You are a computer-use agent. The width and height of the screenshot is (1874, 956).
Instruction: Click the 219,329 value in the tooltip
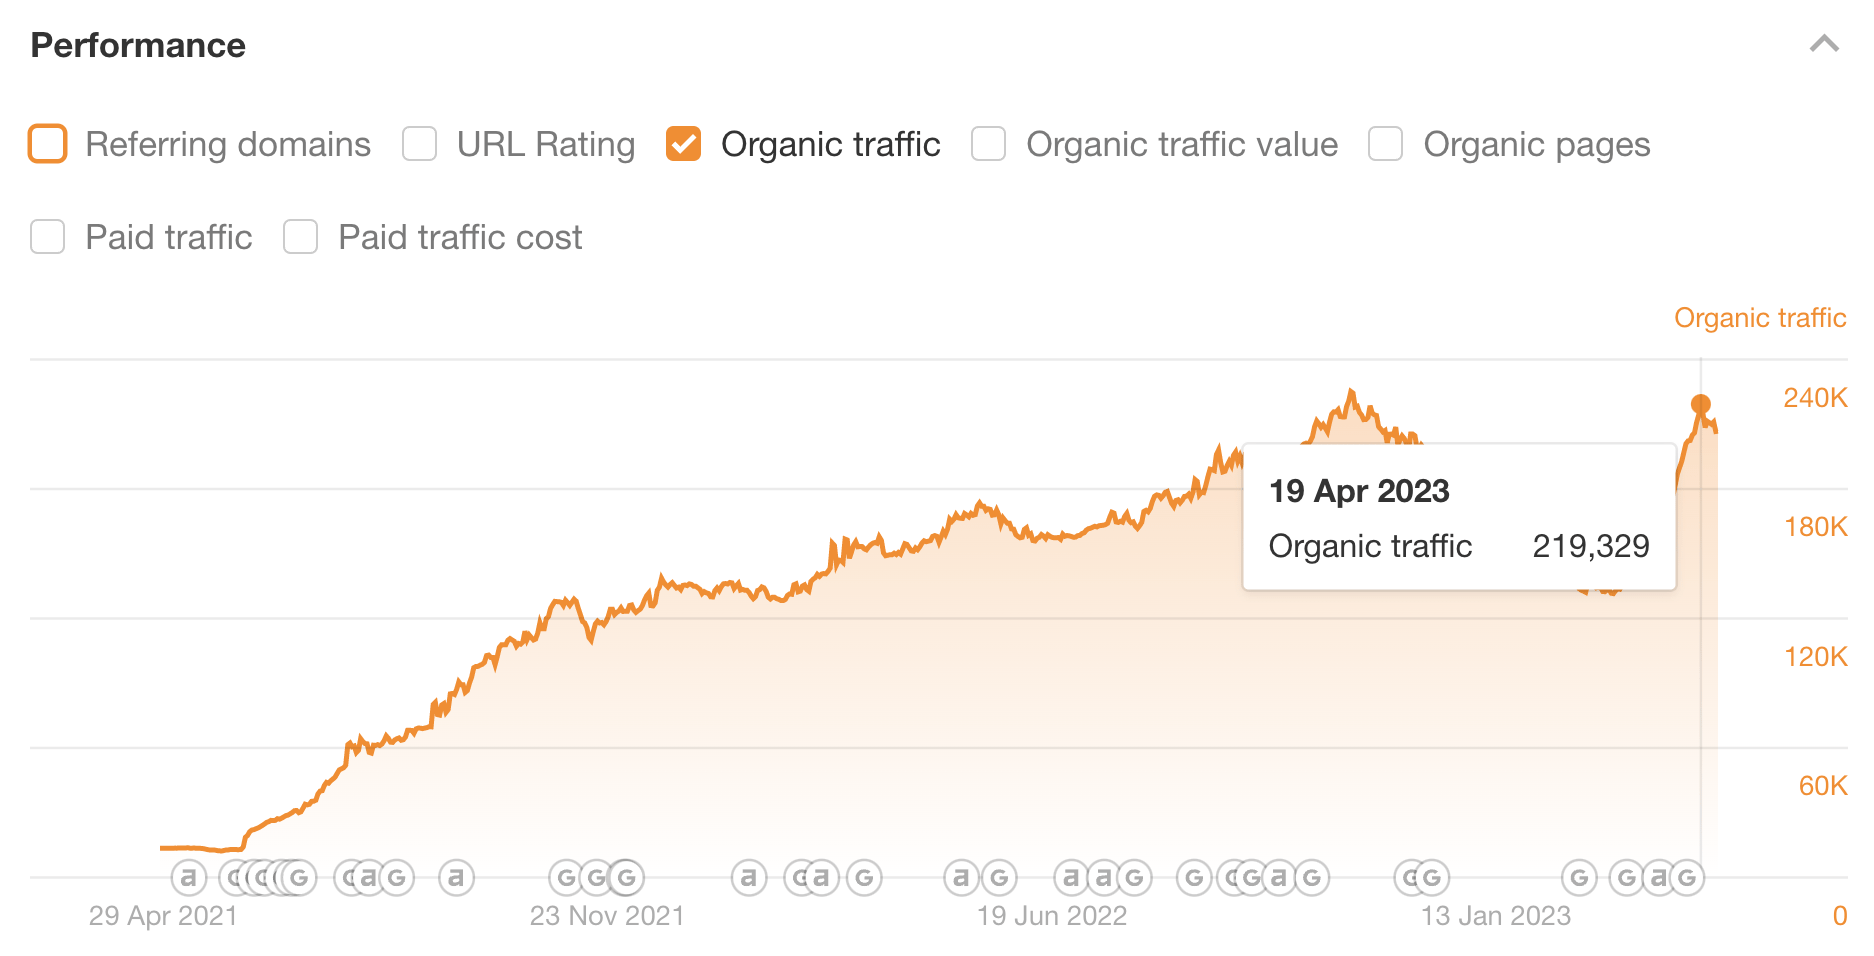[1592, 546]
